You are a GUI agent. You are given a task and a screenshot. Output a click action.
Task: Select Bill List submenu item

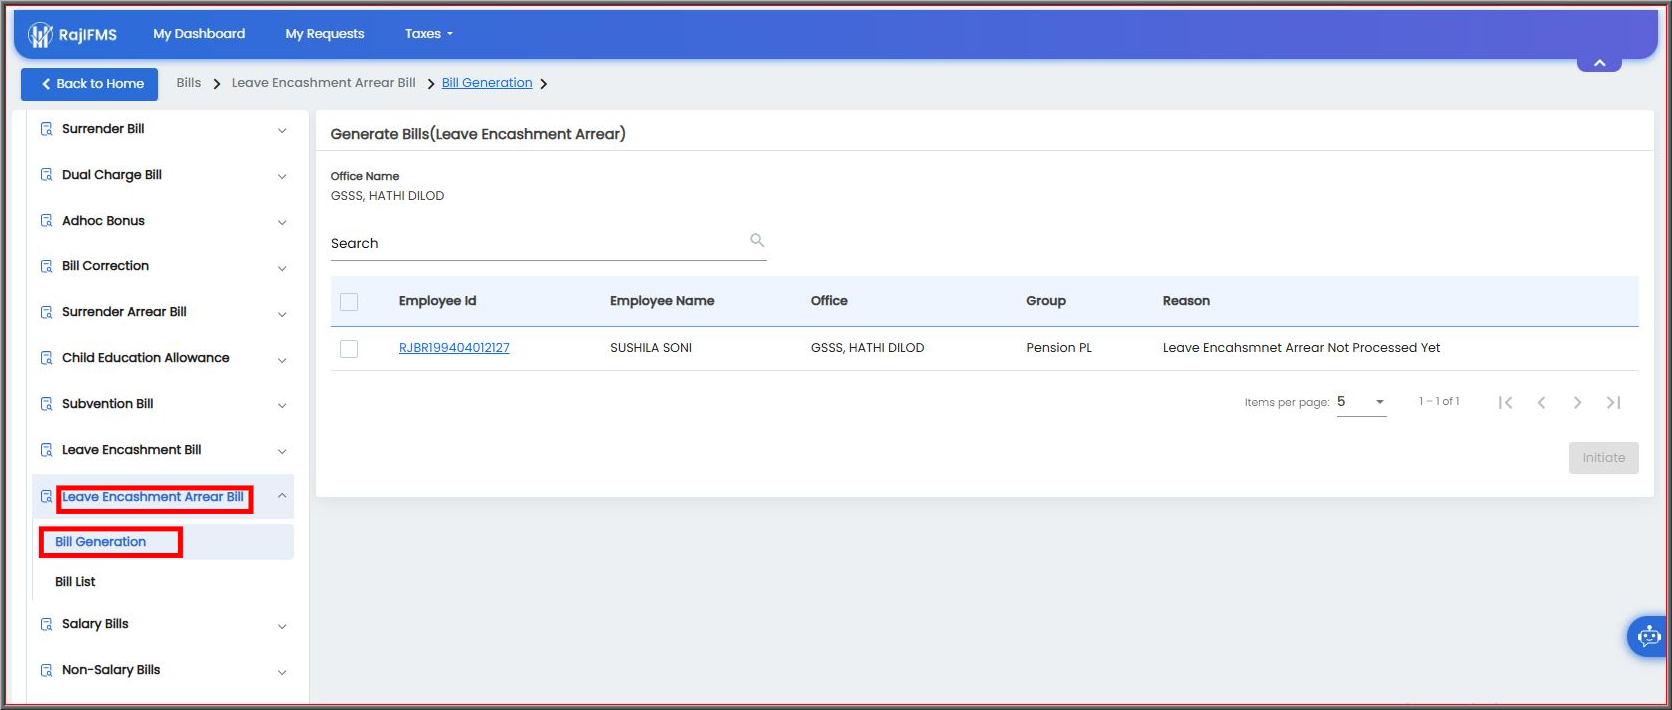75,582
